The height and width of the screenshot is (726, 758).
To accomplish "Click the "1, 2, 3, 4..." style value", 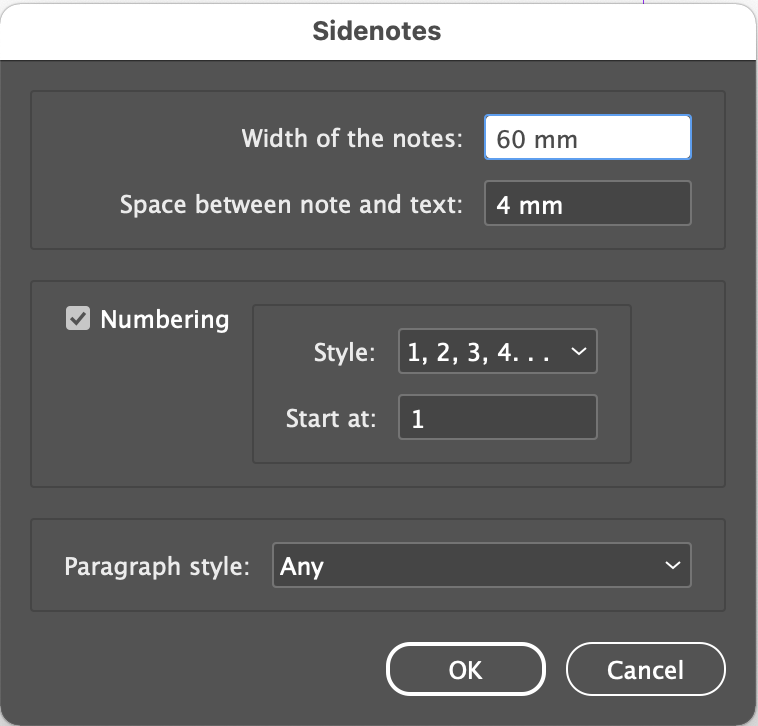I will click(479, 352).
